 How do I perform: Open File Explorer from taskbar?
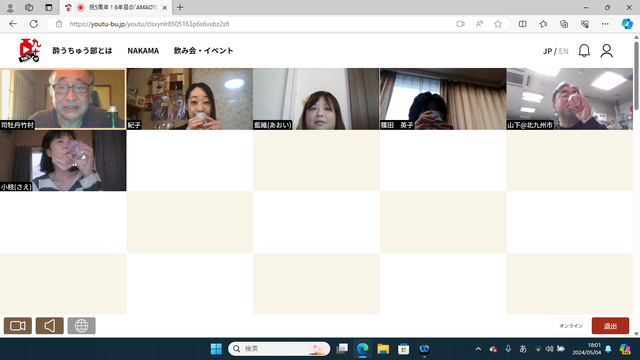pos(383,349)
